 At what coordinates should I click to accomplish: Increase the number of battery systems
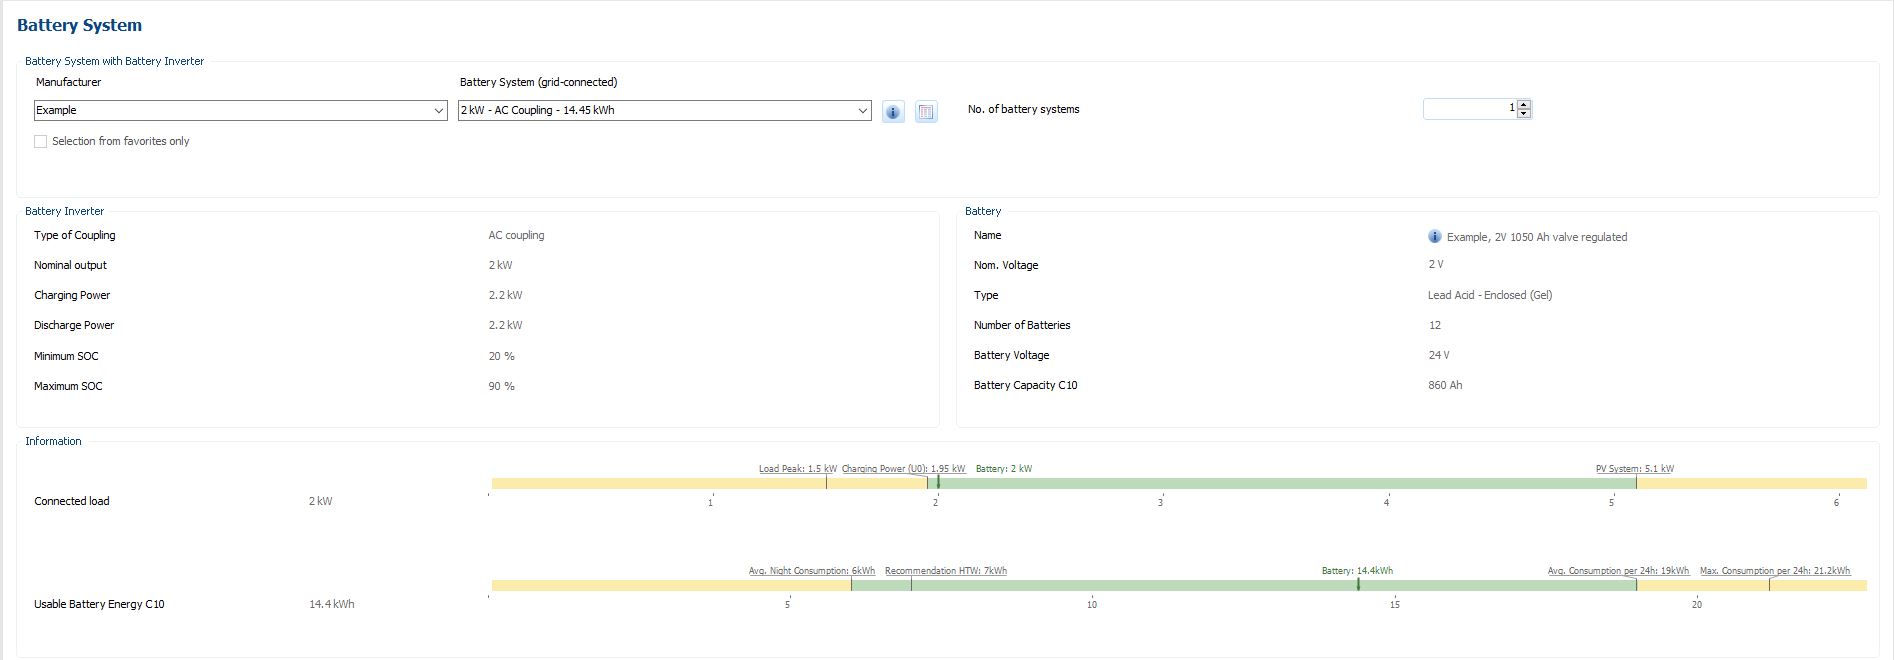(1523, 104)
